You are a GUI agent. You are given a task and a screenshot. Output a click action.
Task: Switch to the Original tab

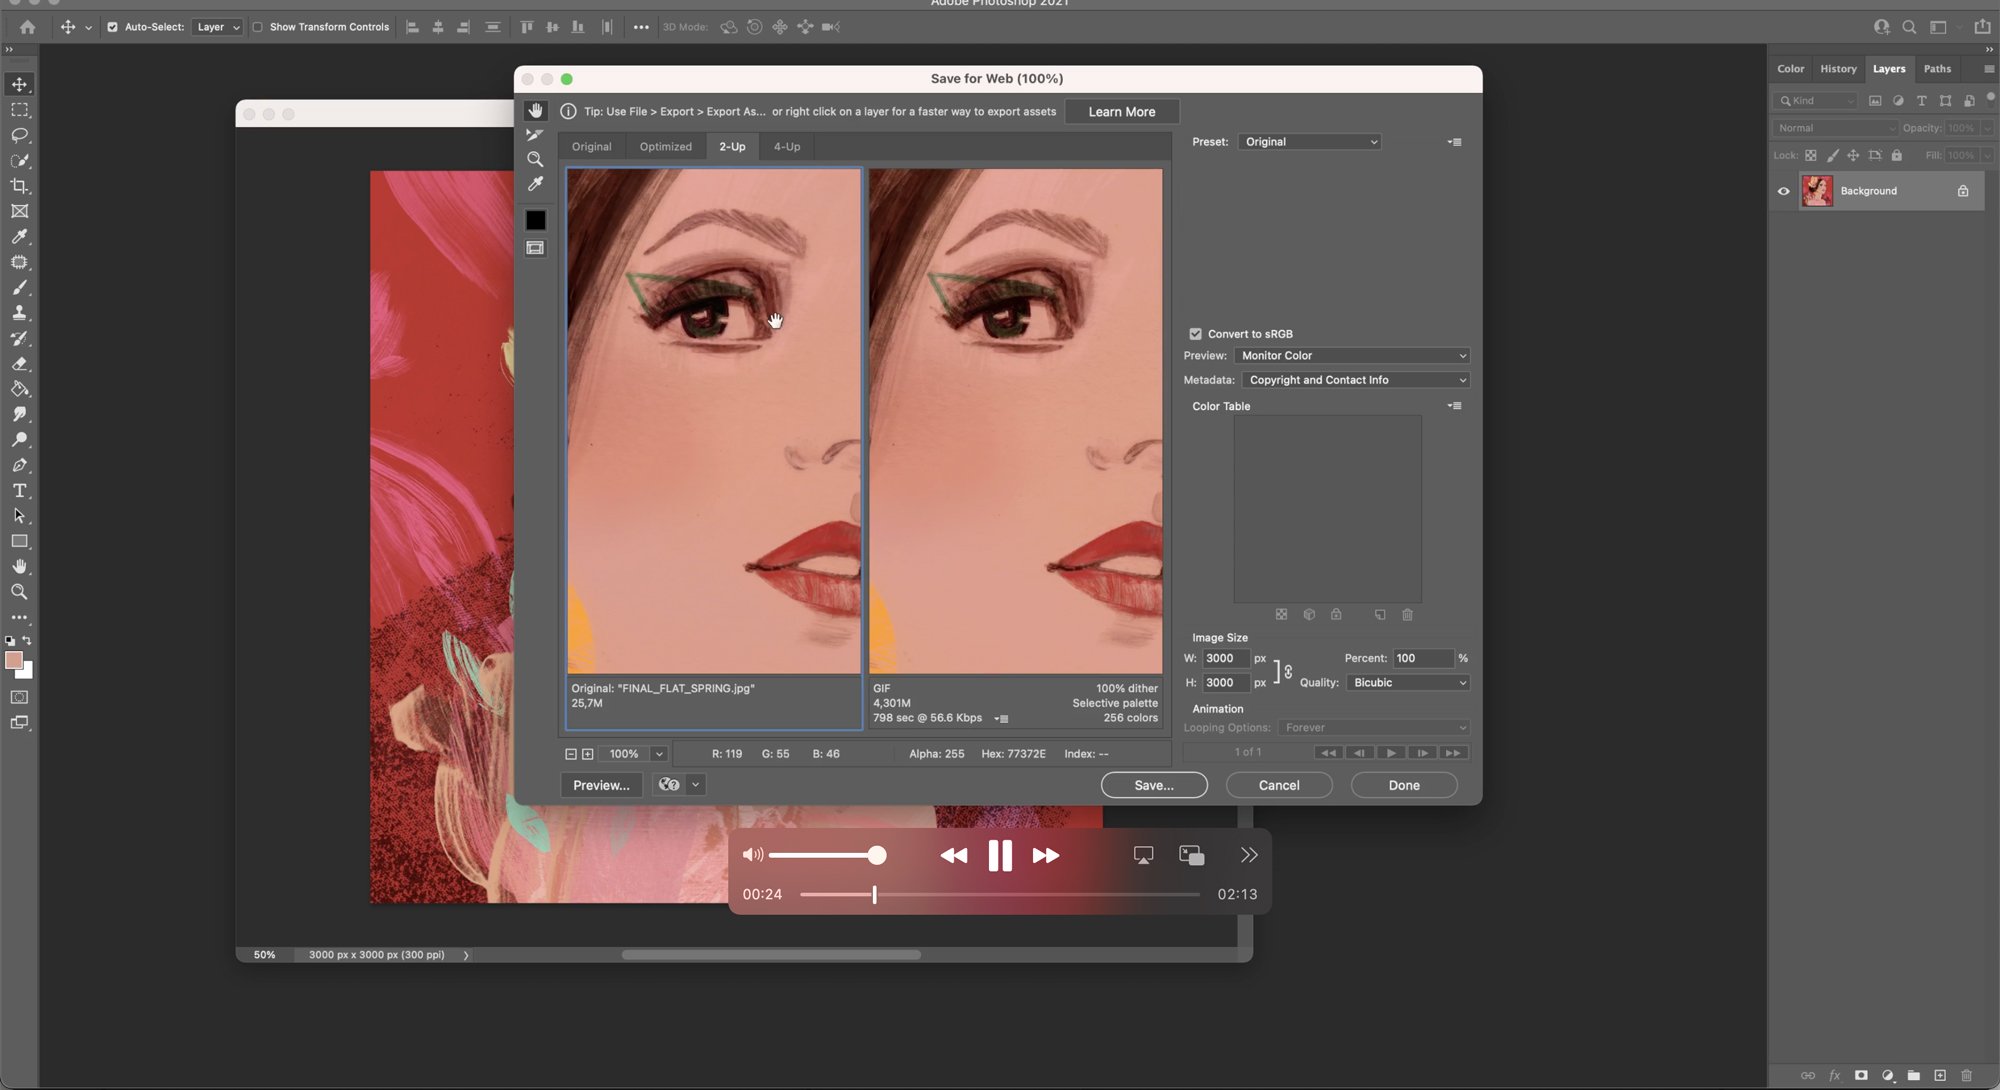click(x=591, y=146)
